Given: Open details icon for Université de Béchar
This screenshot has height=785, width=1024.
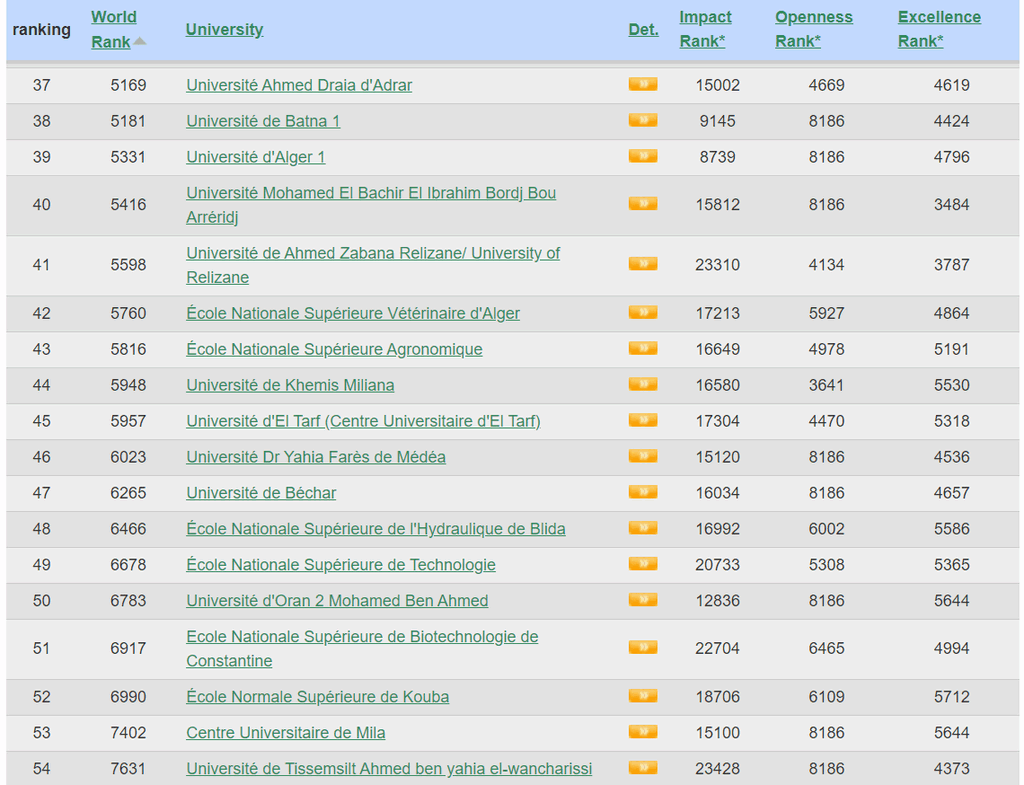Looking at the screenshot, I should pyautogui.click(x=643, y=492).
